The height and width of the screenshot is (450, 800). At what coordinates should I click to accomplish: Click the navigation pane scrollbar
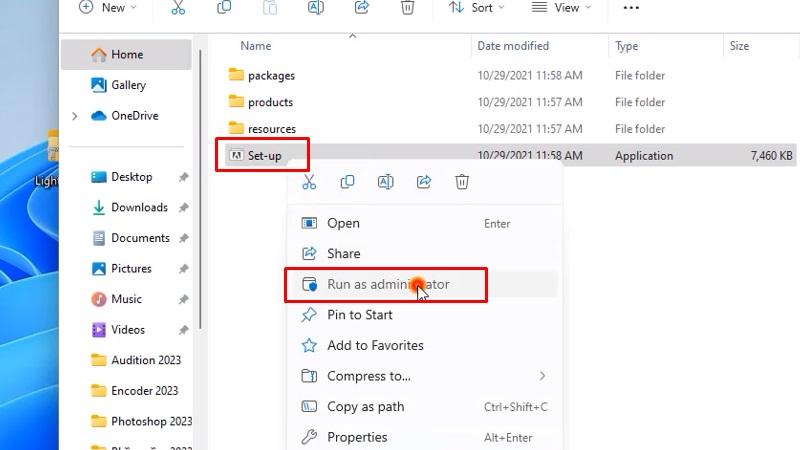click(200, 189)
